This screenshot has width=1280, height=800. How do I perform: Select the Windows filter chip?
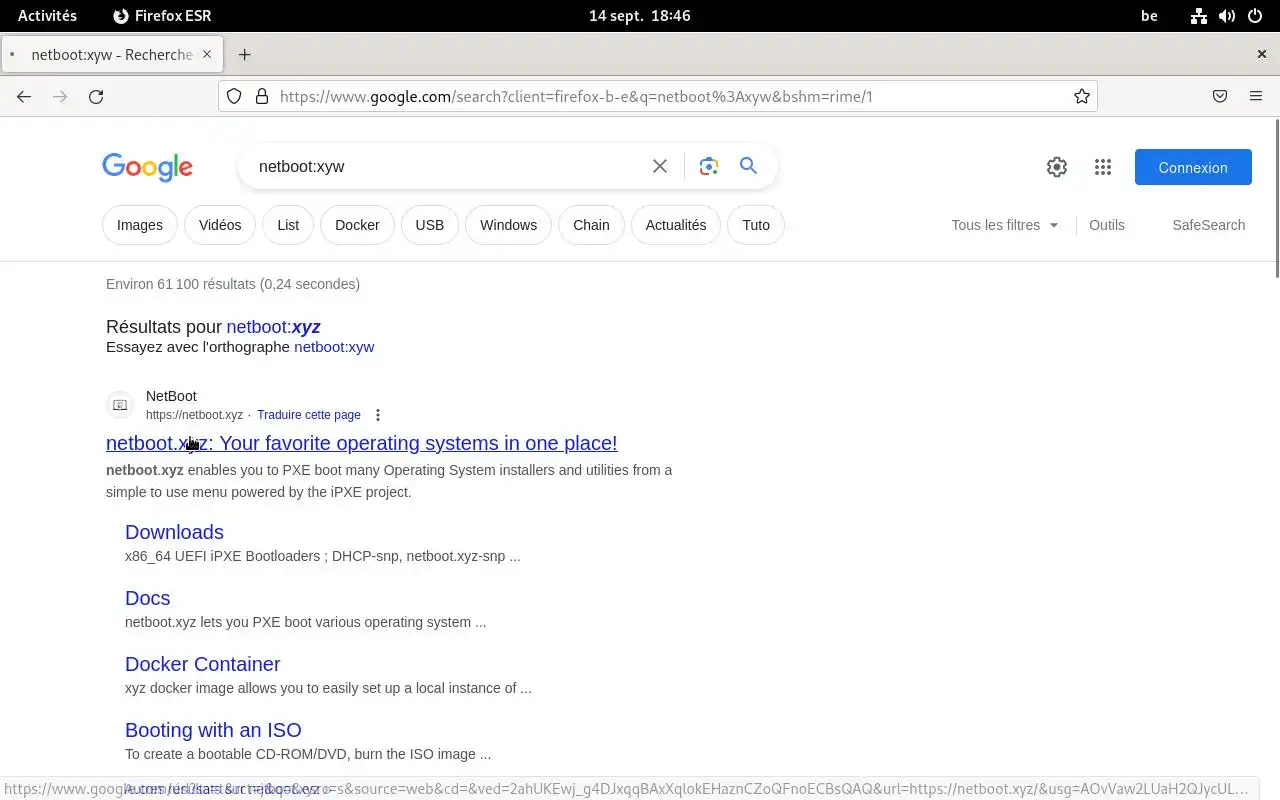coord(508,225)
